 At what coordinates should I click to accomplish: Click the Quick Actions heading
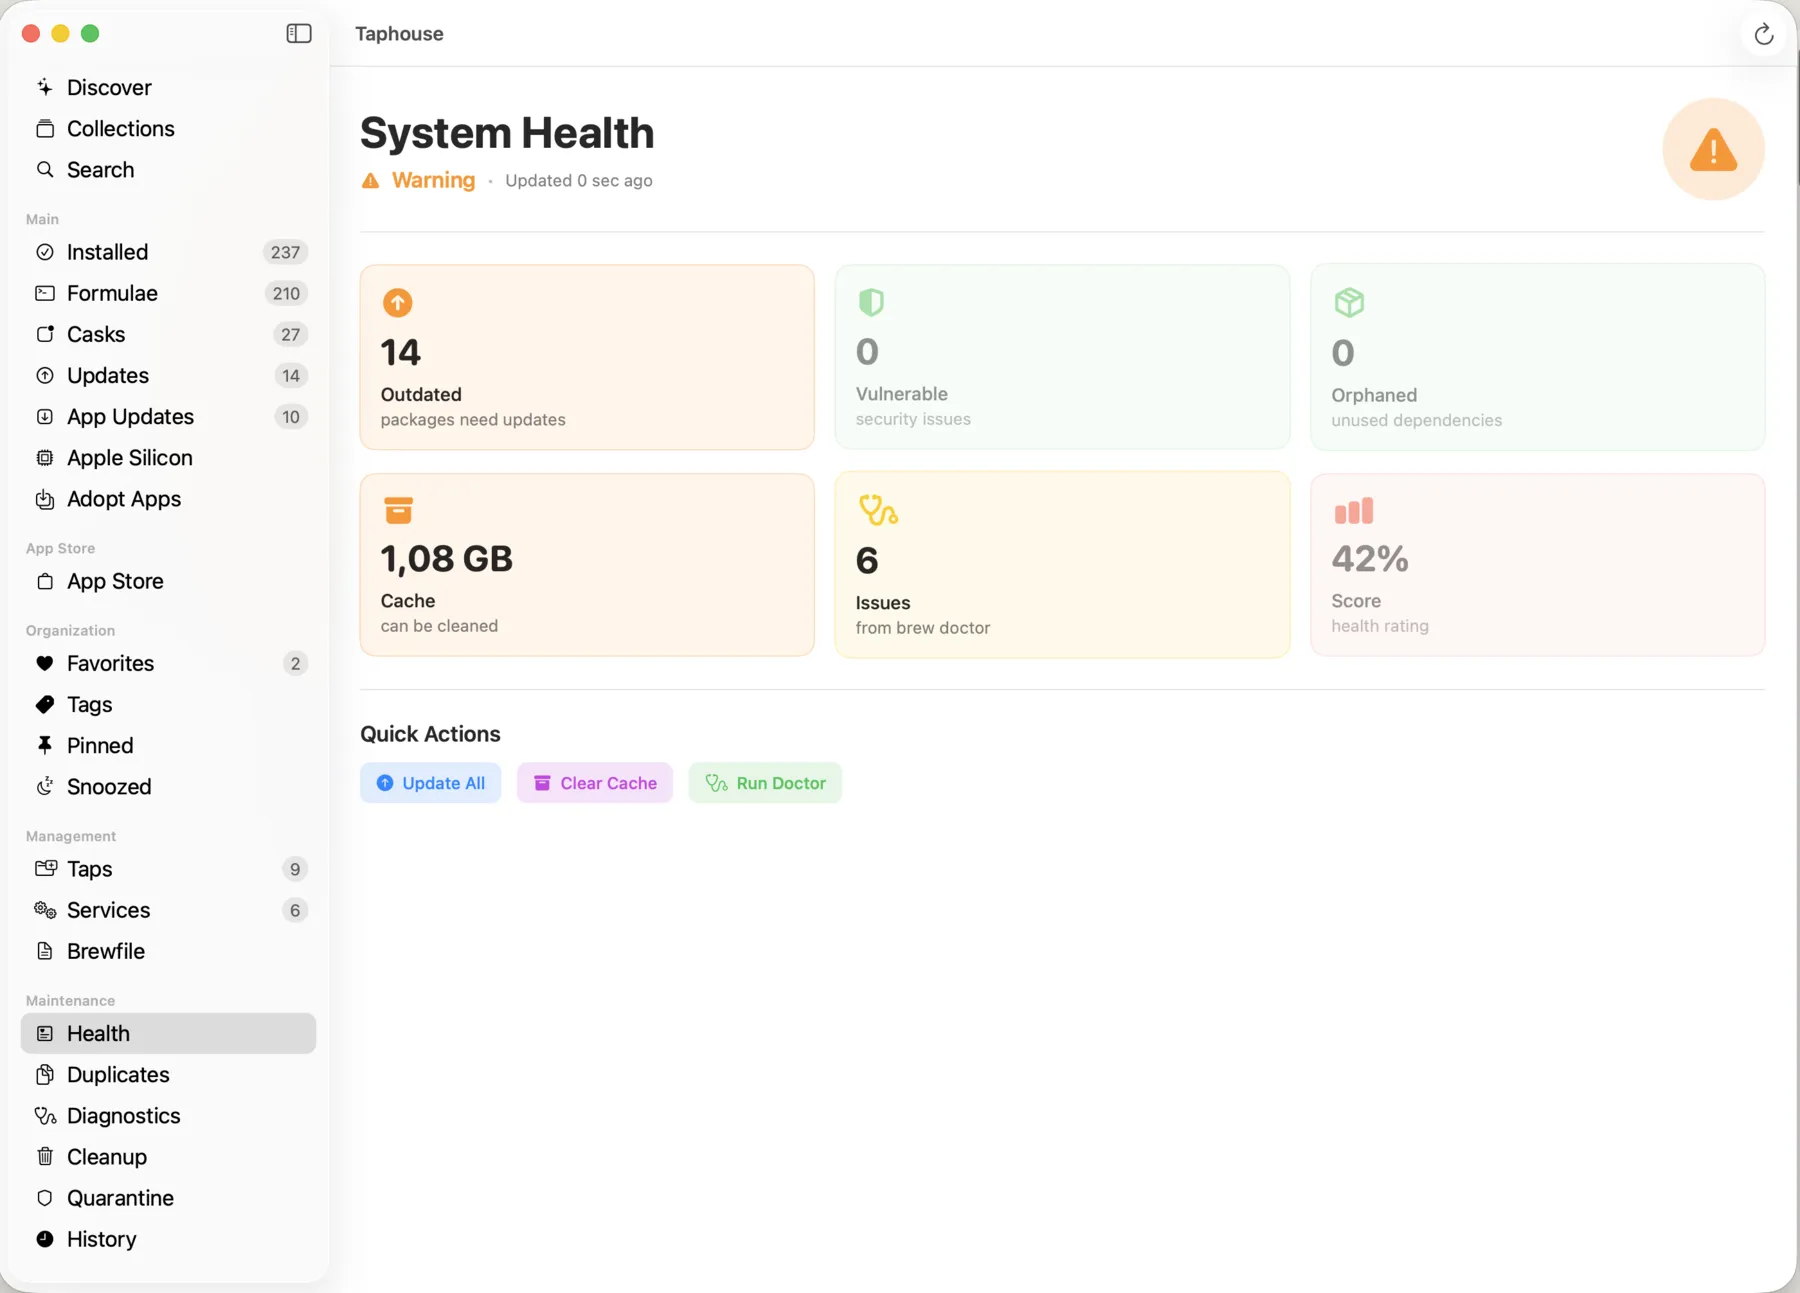(x=430, y=734)
